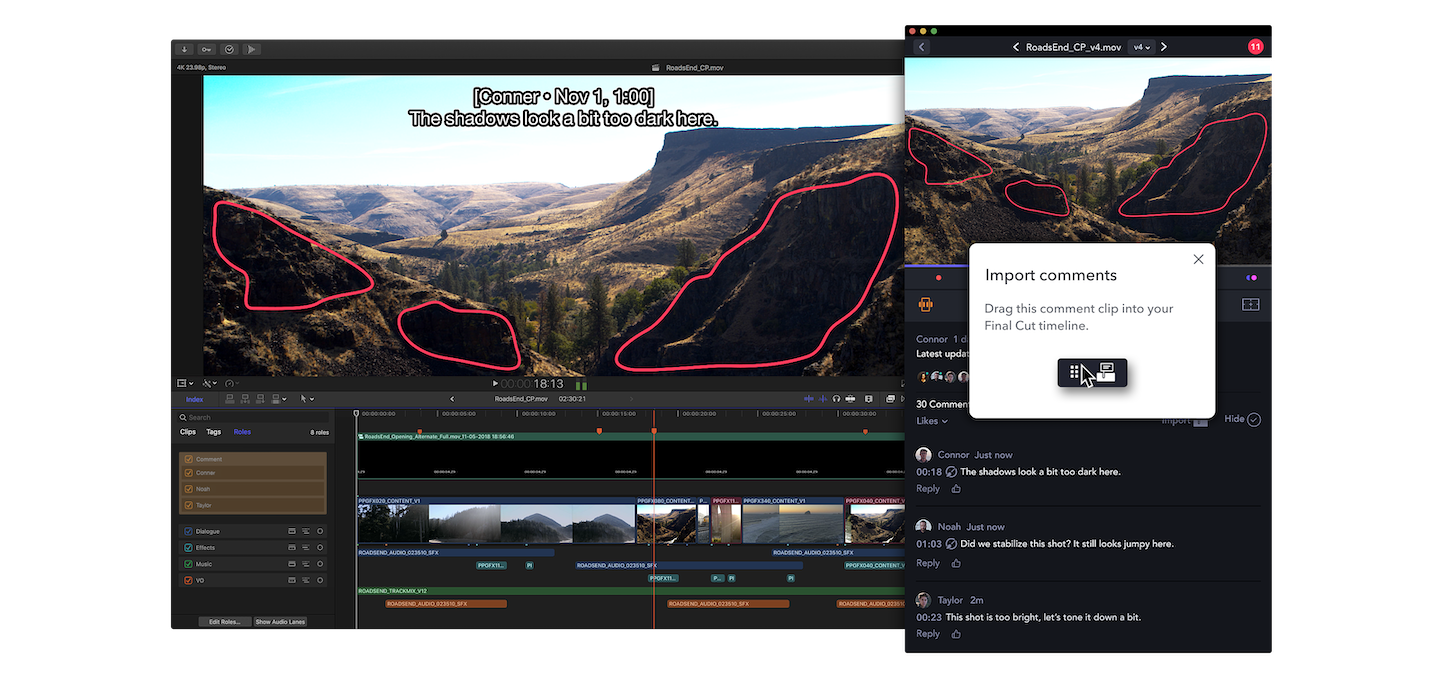
Task: Click the Search field in the index
Action: click(x=254, y=417)
